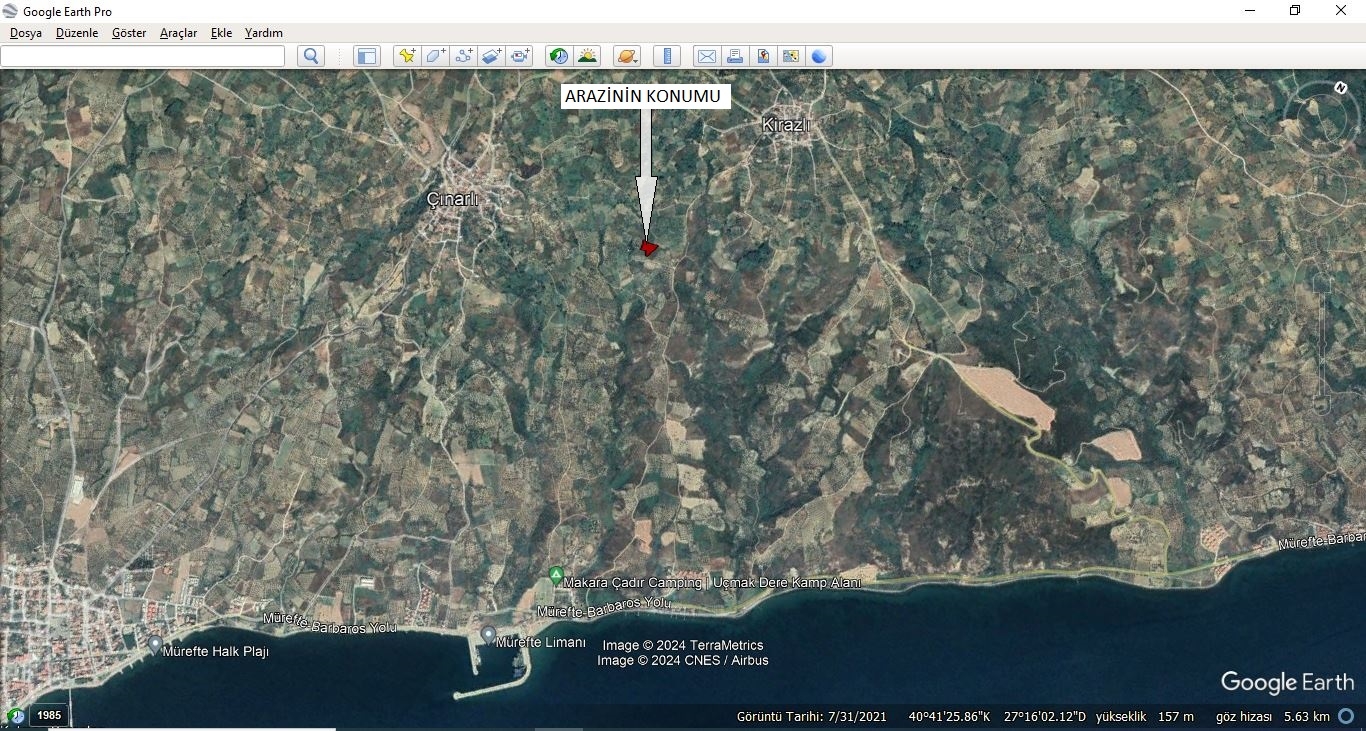The image size is (1366, 731).
Task: Record a tour with camera icon
Action: click(x=520, y=56)
